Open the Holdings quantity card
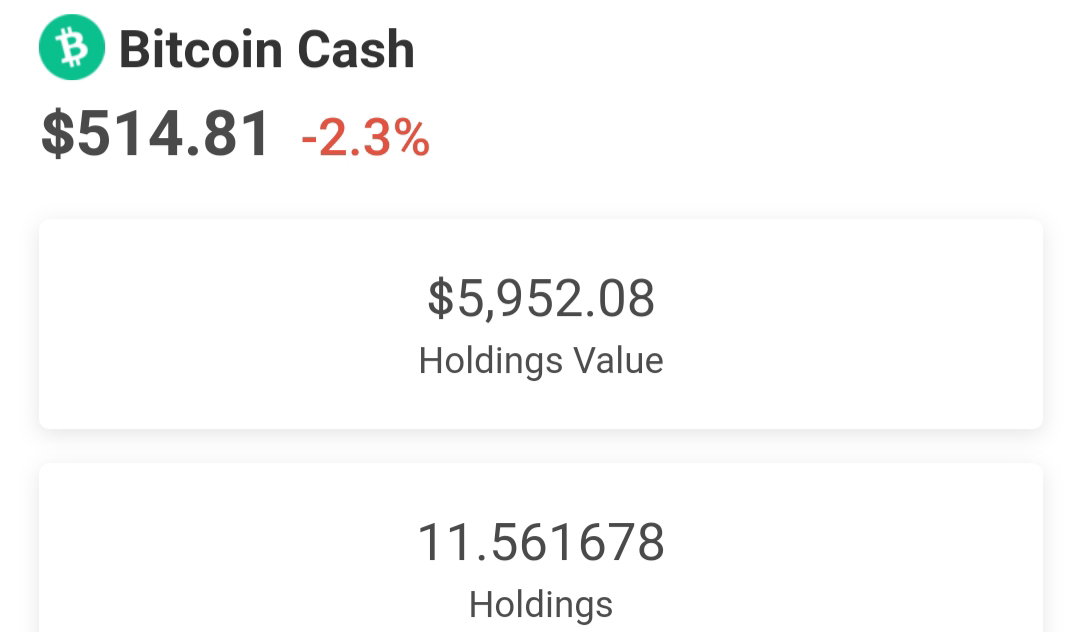 pyautogui.click(x=541, y=548)
